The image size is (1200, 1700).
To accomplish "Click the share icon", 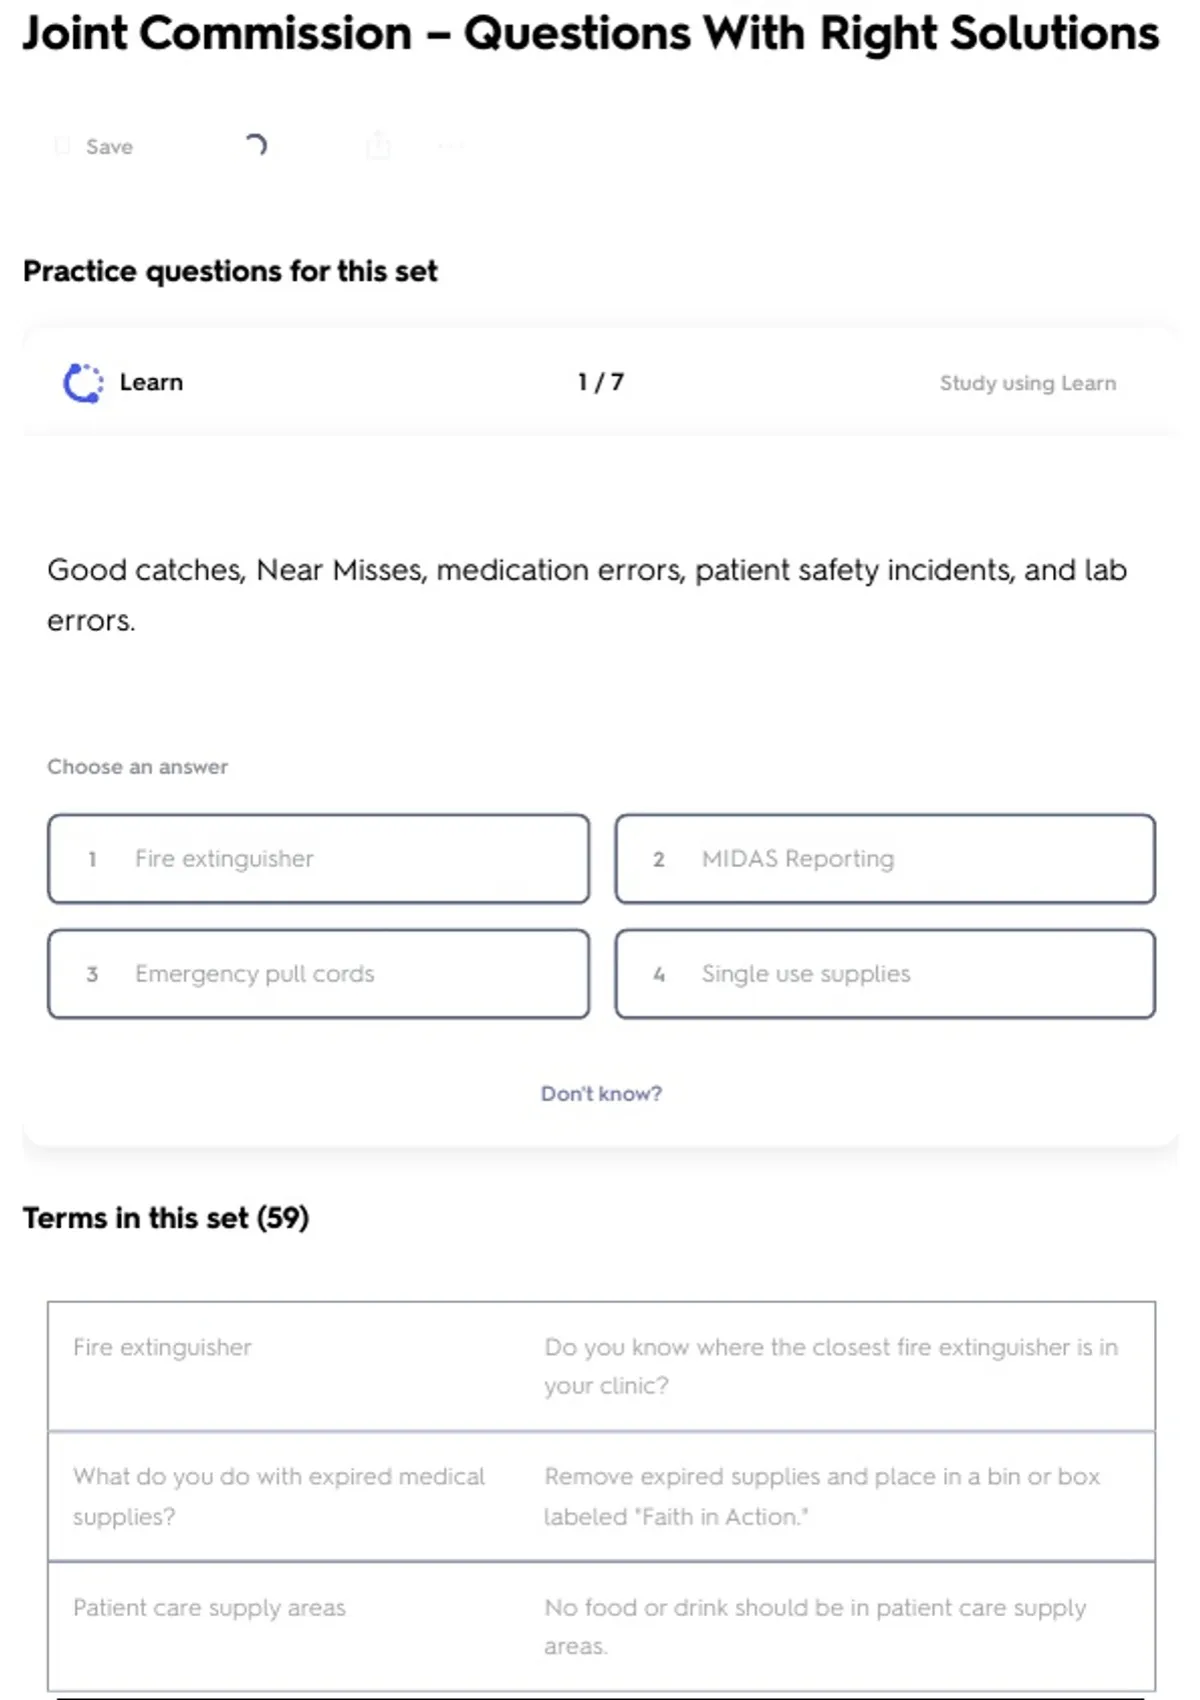I will [378, 146].
